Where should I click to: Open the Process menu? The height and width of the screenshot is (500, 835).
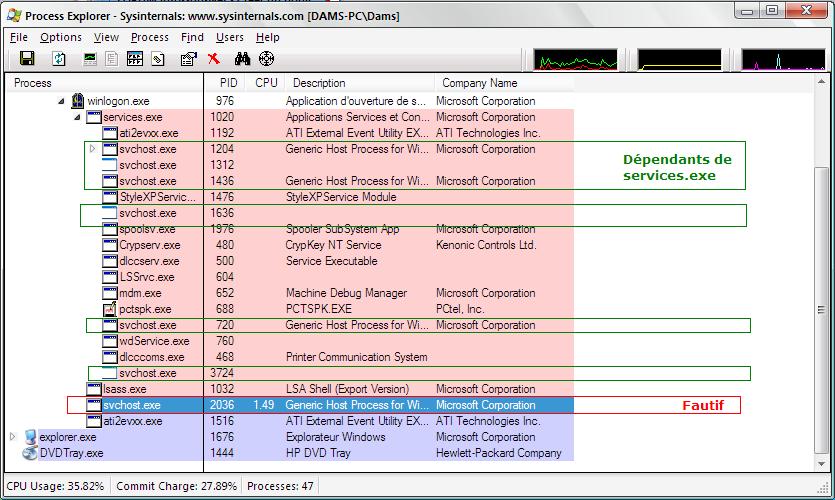[150, 37]
